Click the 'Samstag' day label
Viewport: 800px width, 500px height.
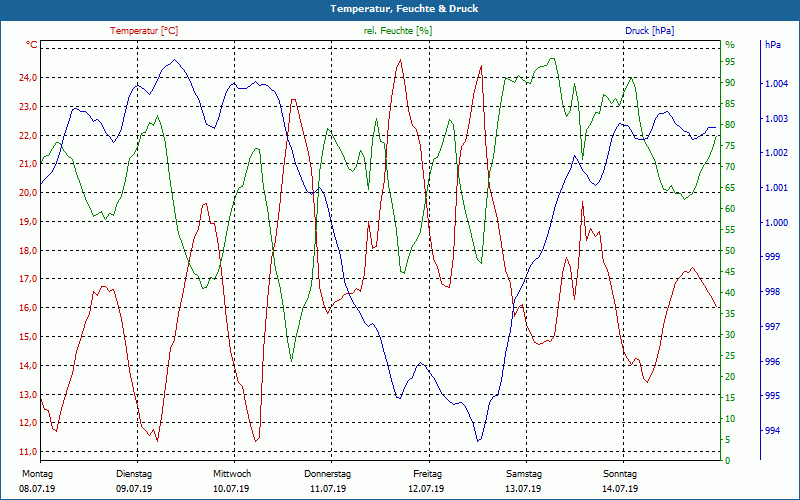[x=524, y=474]
